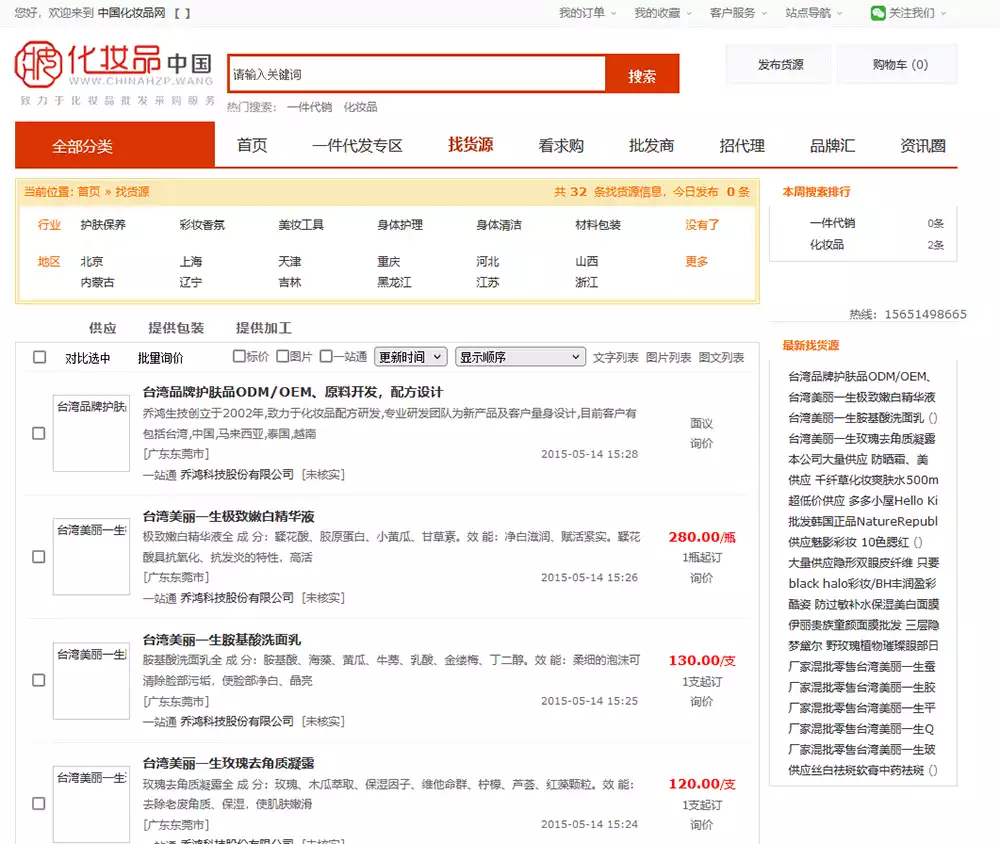1000x844 pixels.
Task: Filter by region 北京
Action: 92,262
